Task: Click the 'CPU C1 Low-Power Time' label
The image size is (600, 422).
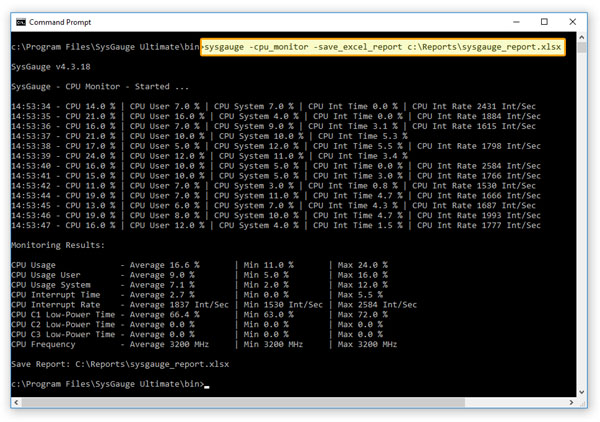Action: (x=63, y=315)
